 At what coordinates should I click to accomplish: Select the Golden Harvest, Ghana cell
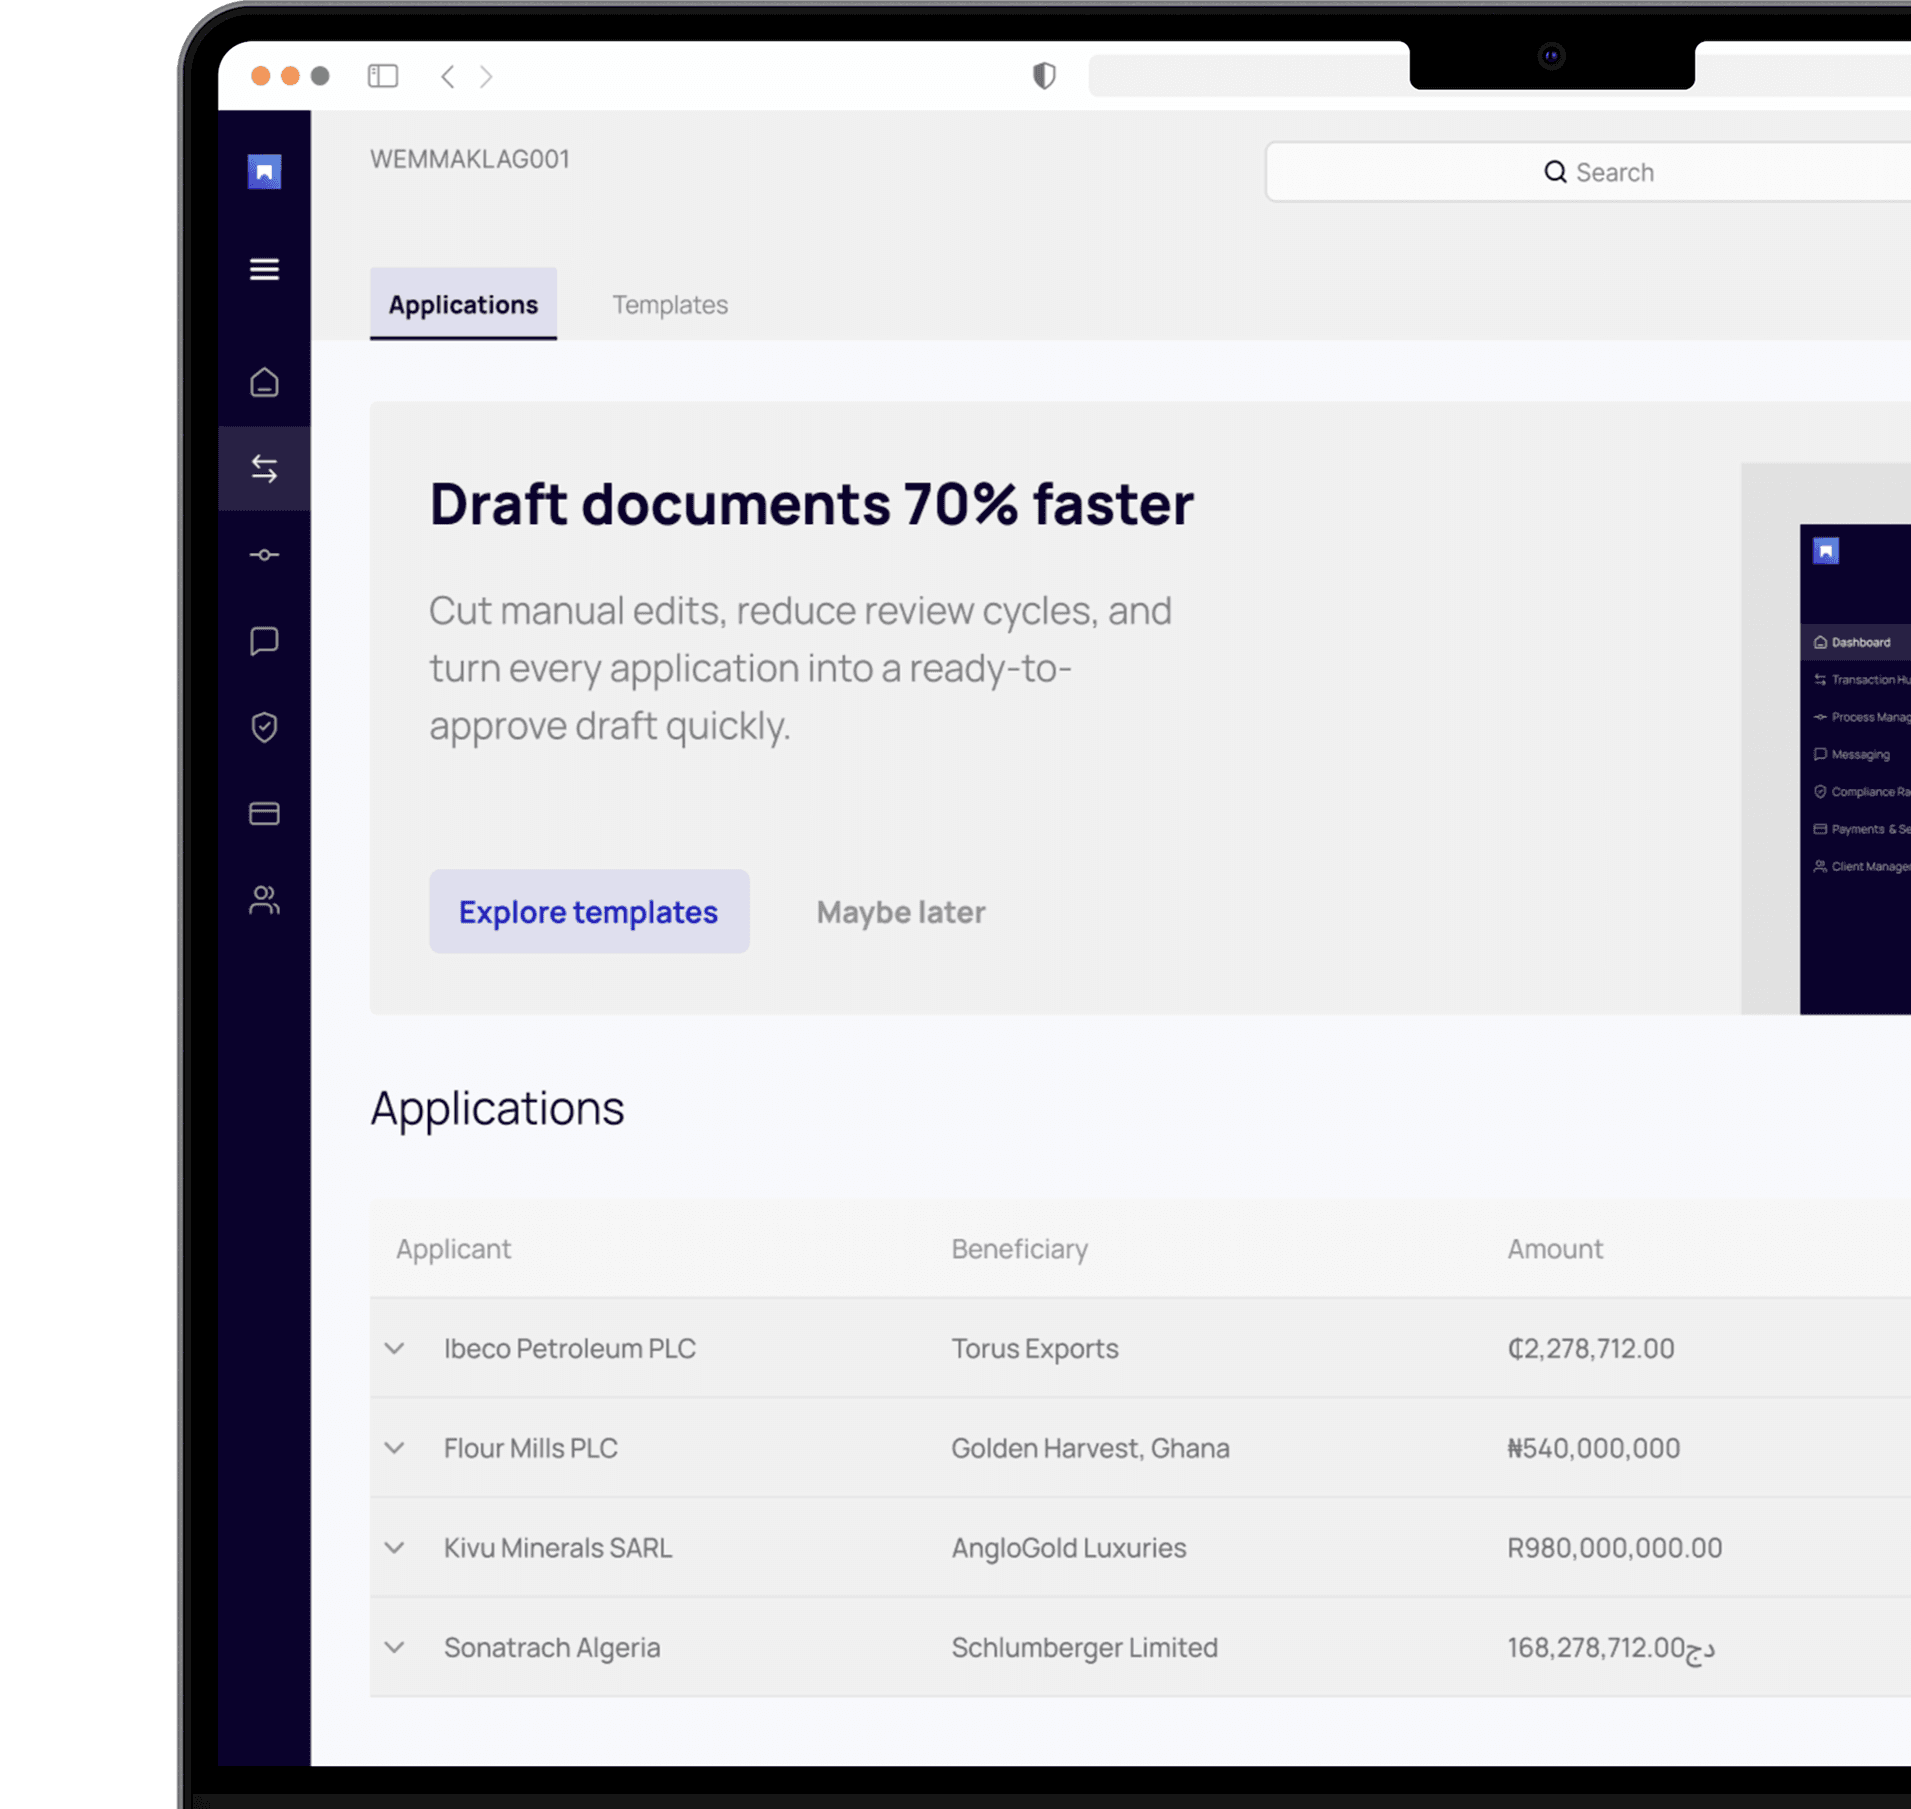pyautogui.click(x=1090, y=1448)
